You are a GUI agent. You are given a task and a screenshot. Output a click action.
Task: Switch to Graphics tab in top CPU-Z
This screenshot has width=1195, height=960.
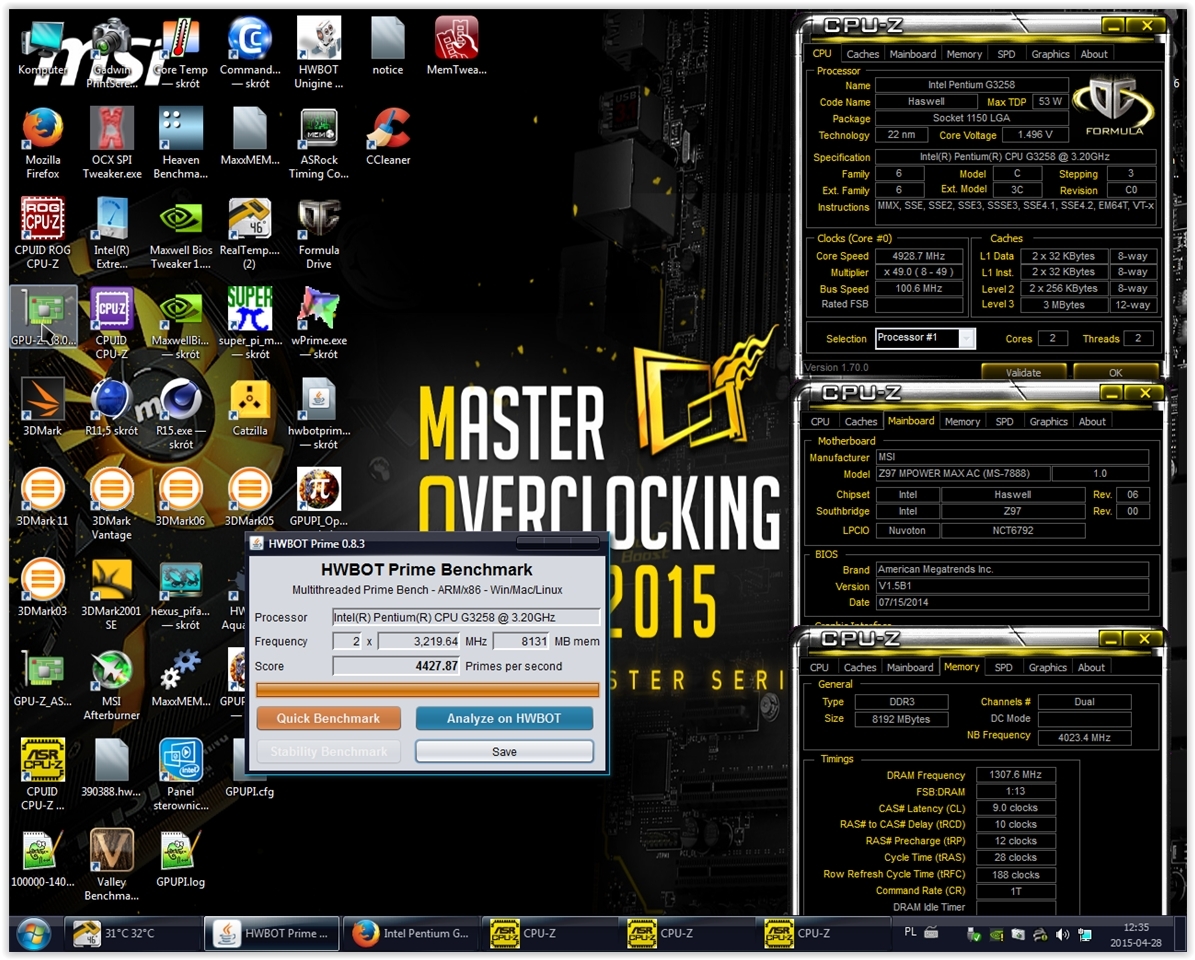1049,54
